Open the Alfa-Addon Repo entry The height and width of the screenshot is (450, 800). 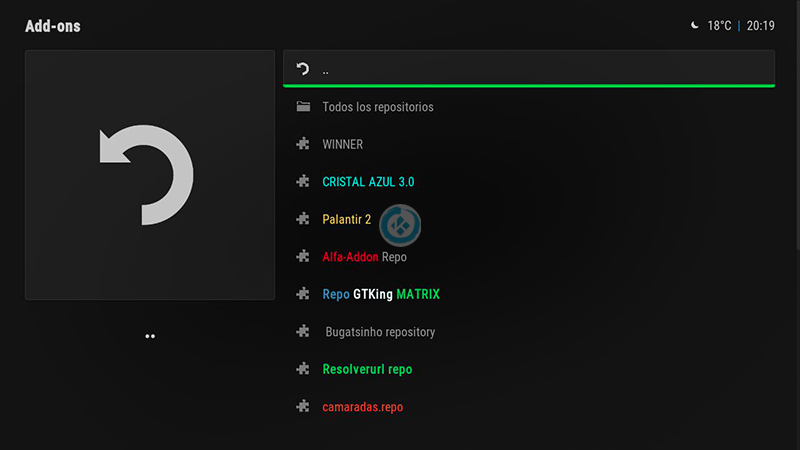364,257
